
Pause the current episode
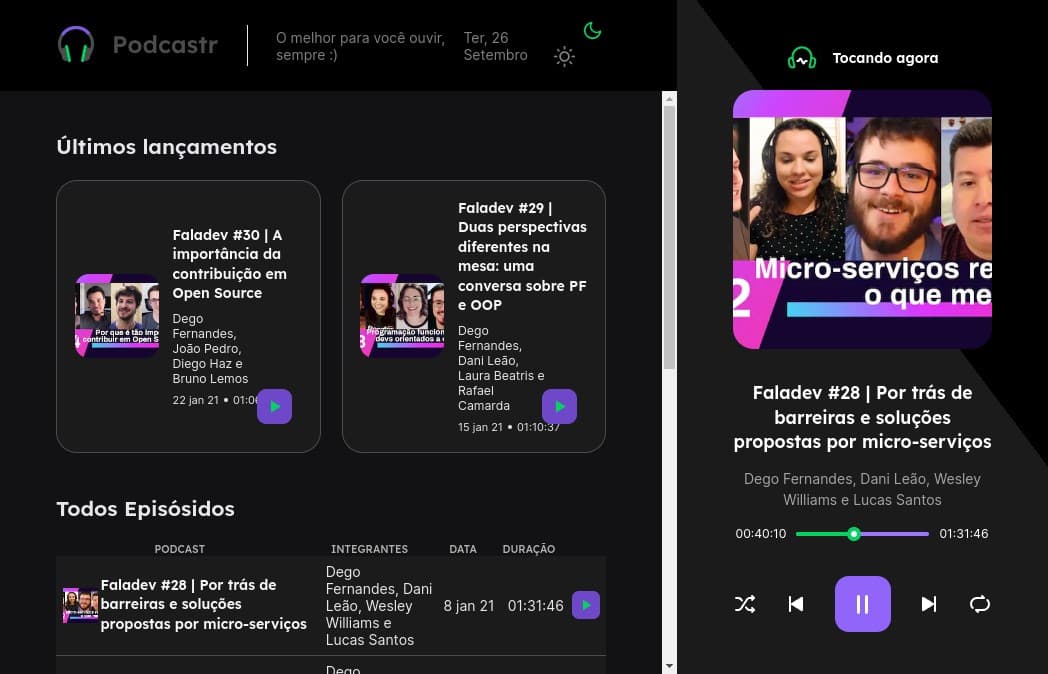[862, 604]
